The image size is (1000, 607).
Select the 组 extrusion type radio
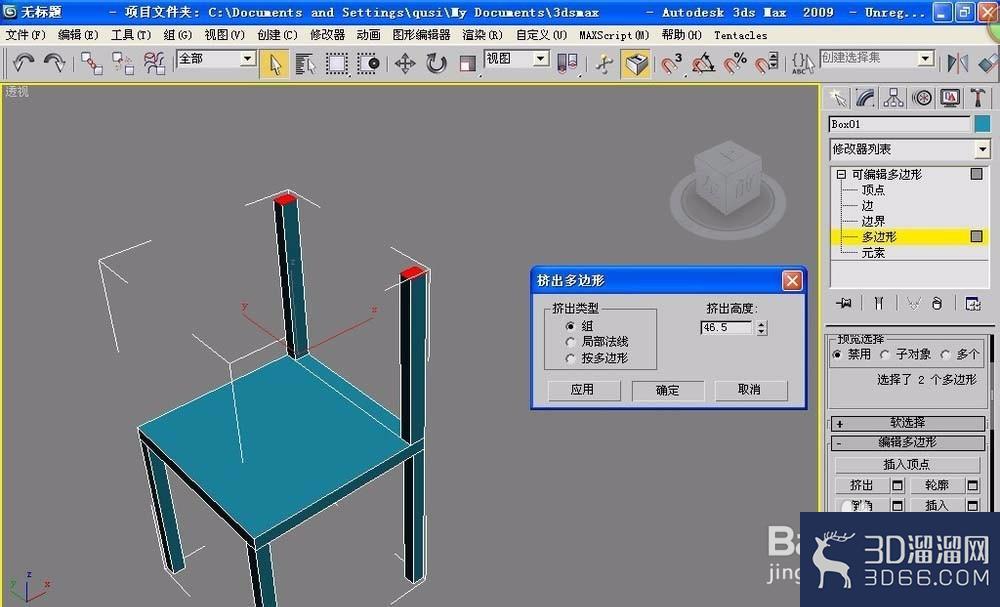pos(570,326)
